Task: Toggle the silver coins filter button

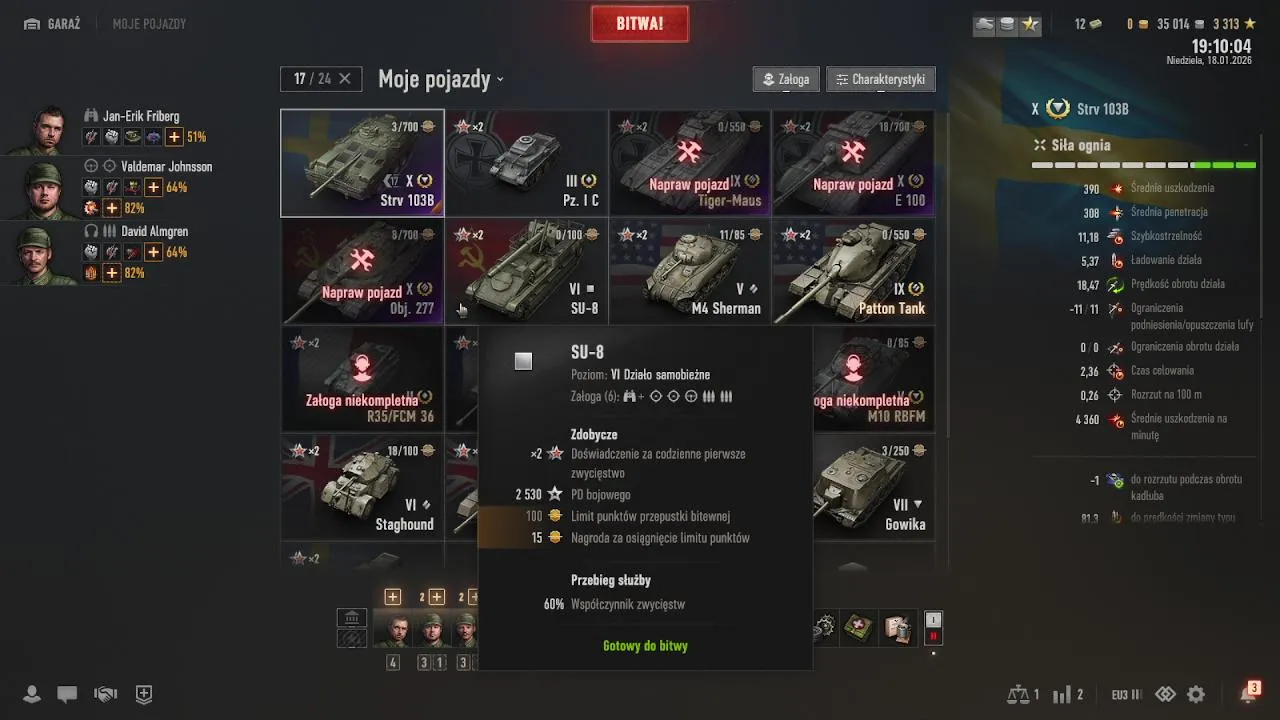Action: tap(1007, 24)
